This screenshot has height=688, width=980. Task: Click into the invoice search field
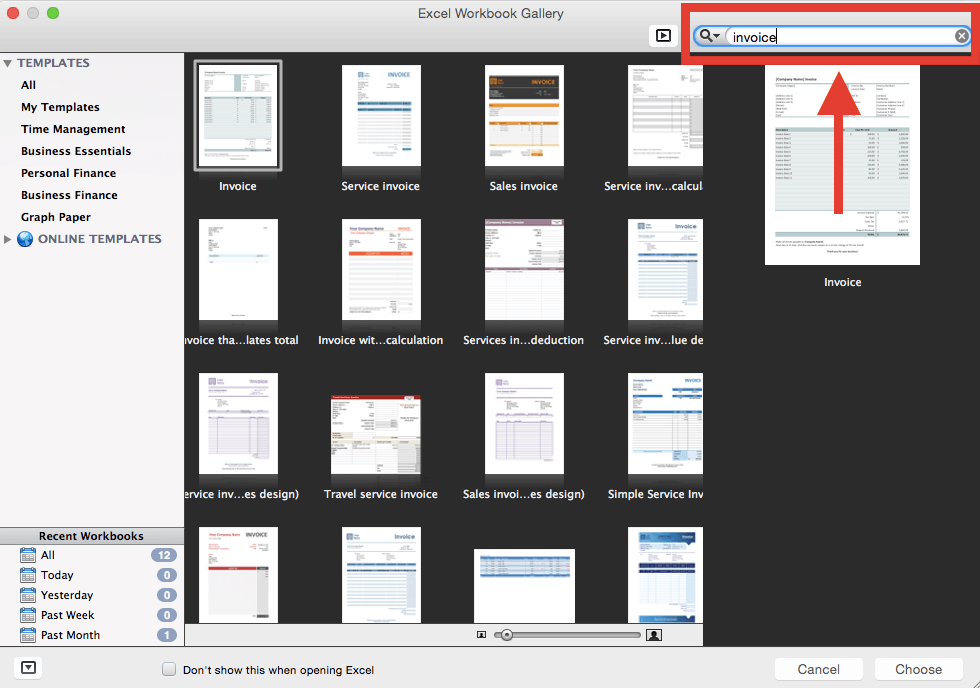pos(841,36)
